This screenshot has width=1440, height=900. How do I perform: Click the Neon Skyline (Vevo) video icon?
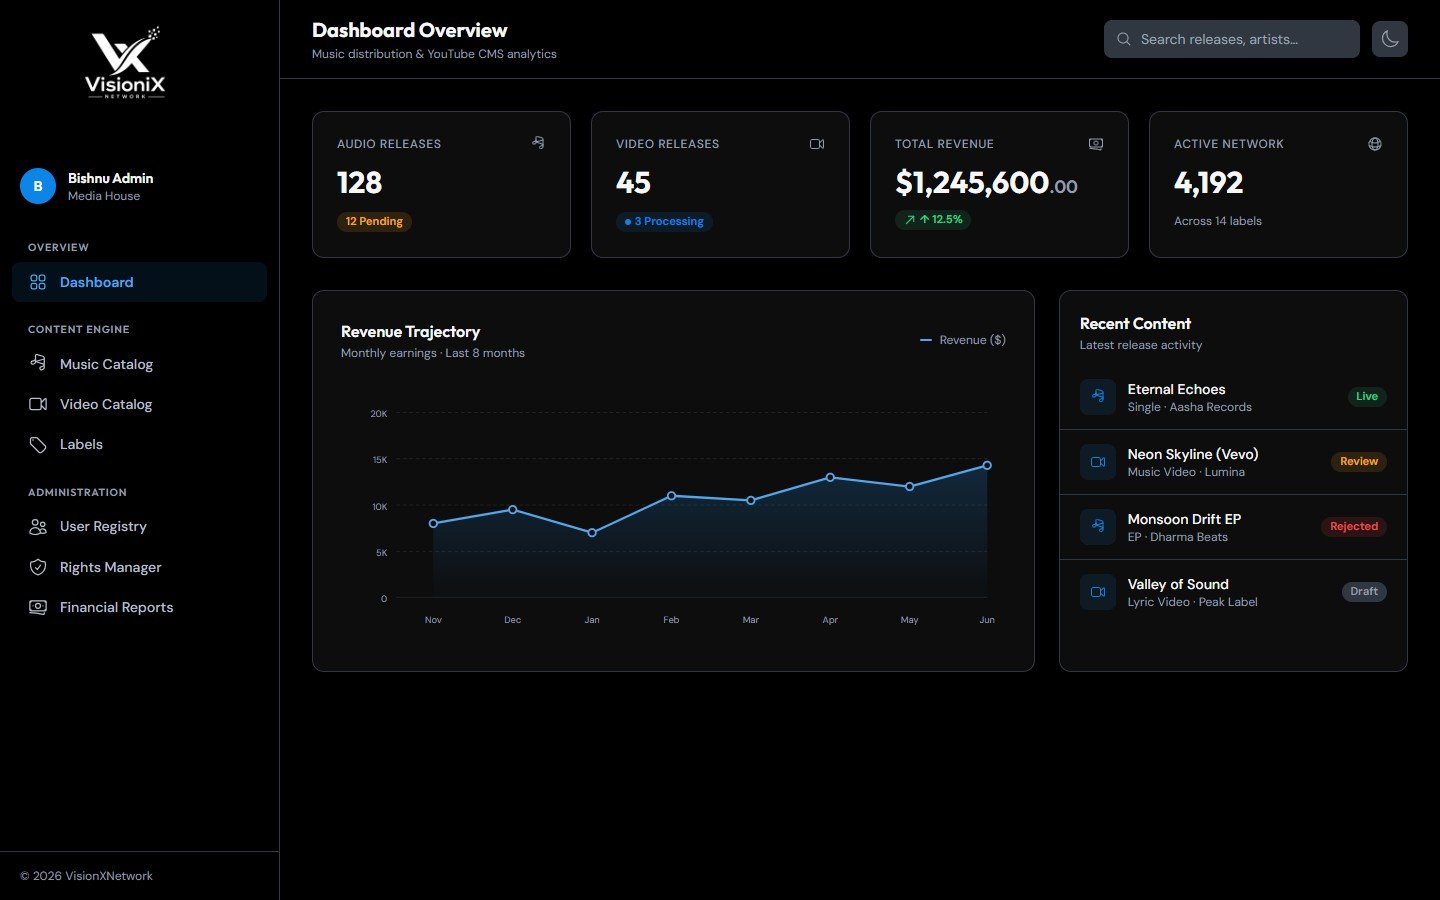[x=1098, y=462]
